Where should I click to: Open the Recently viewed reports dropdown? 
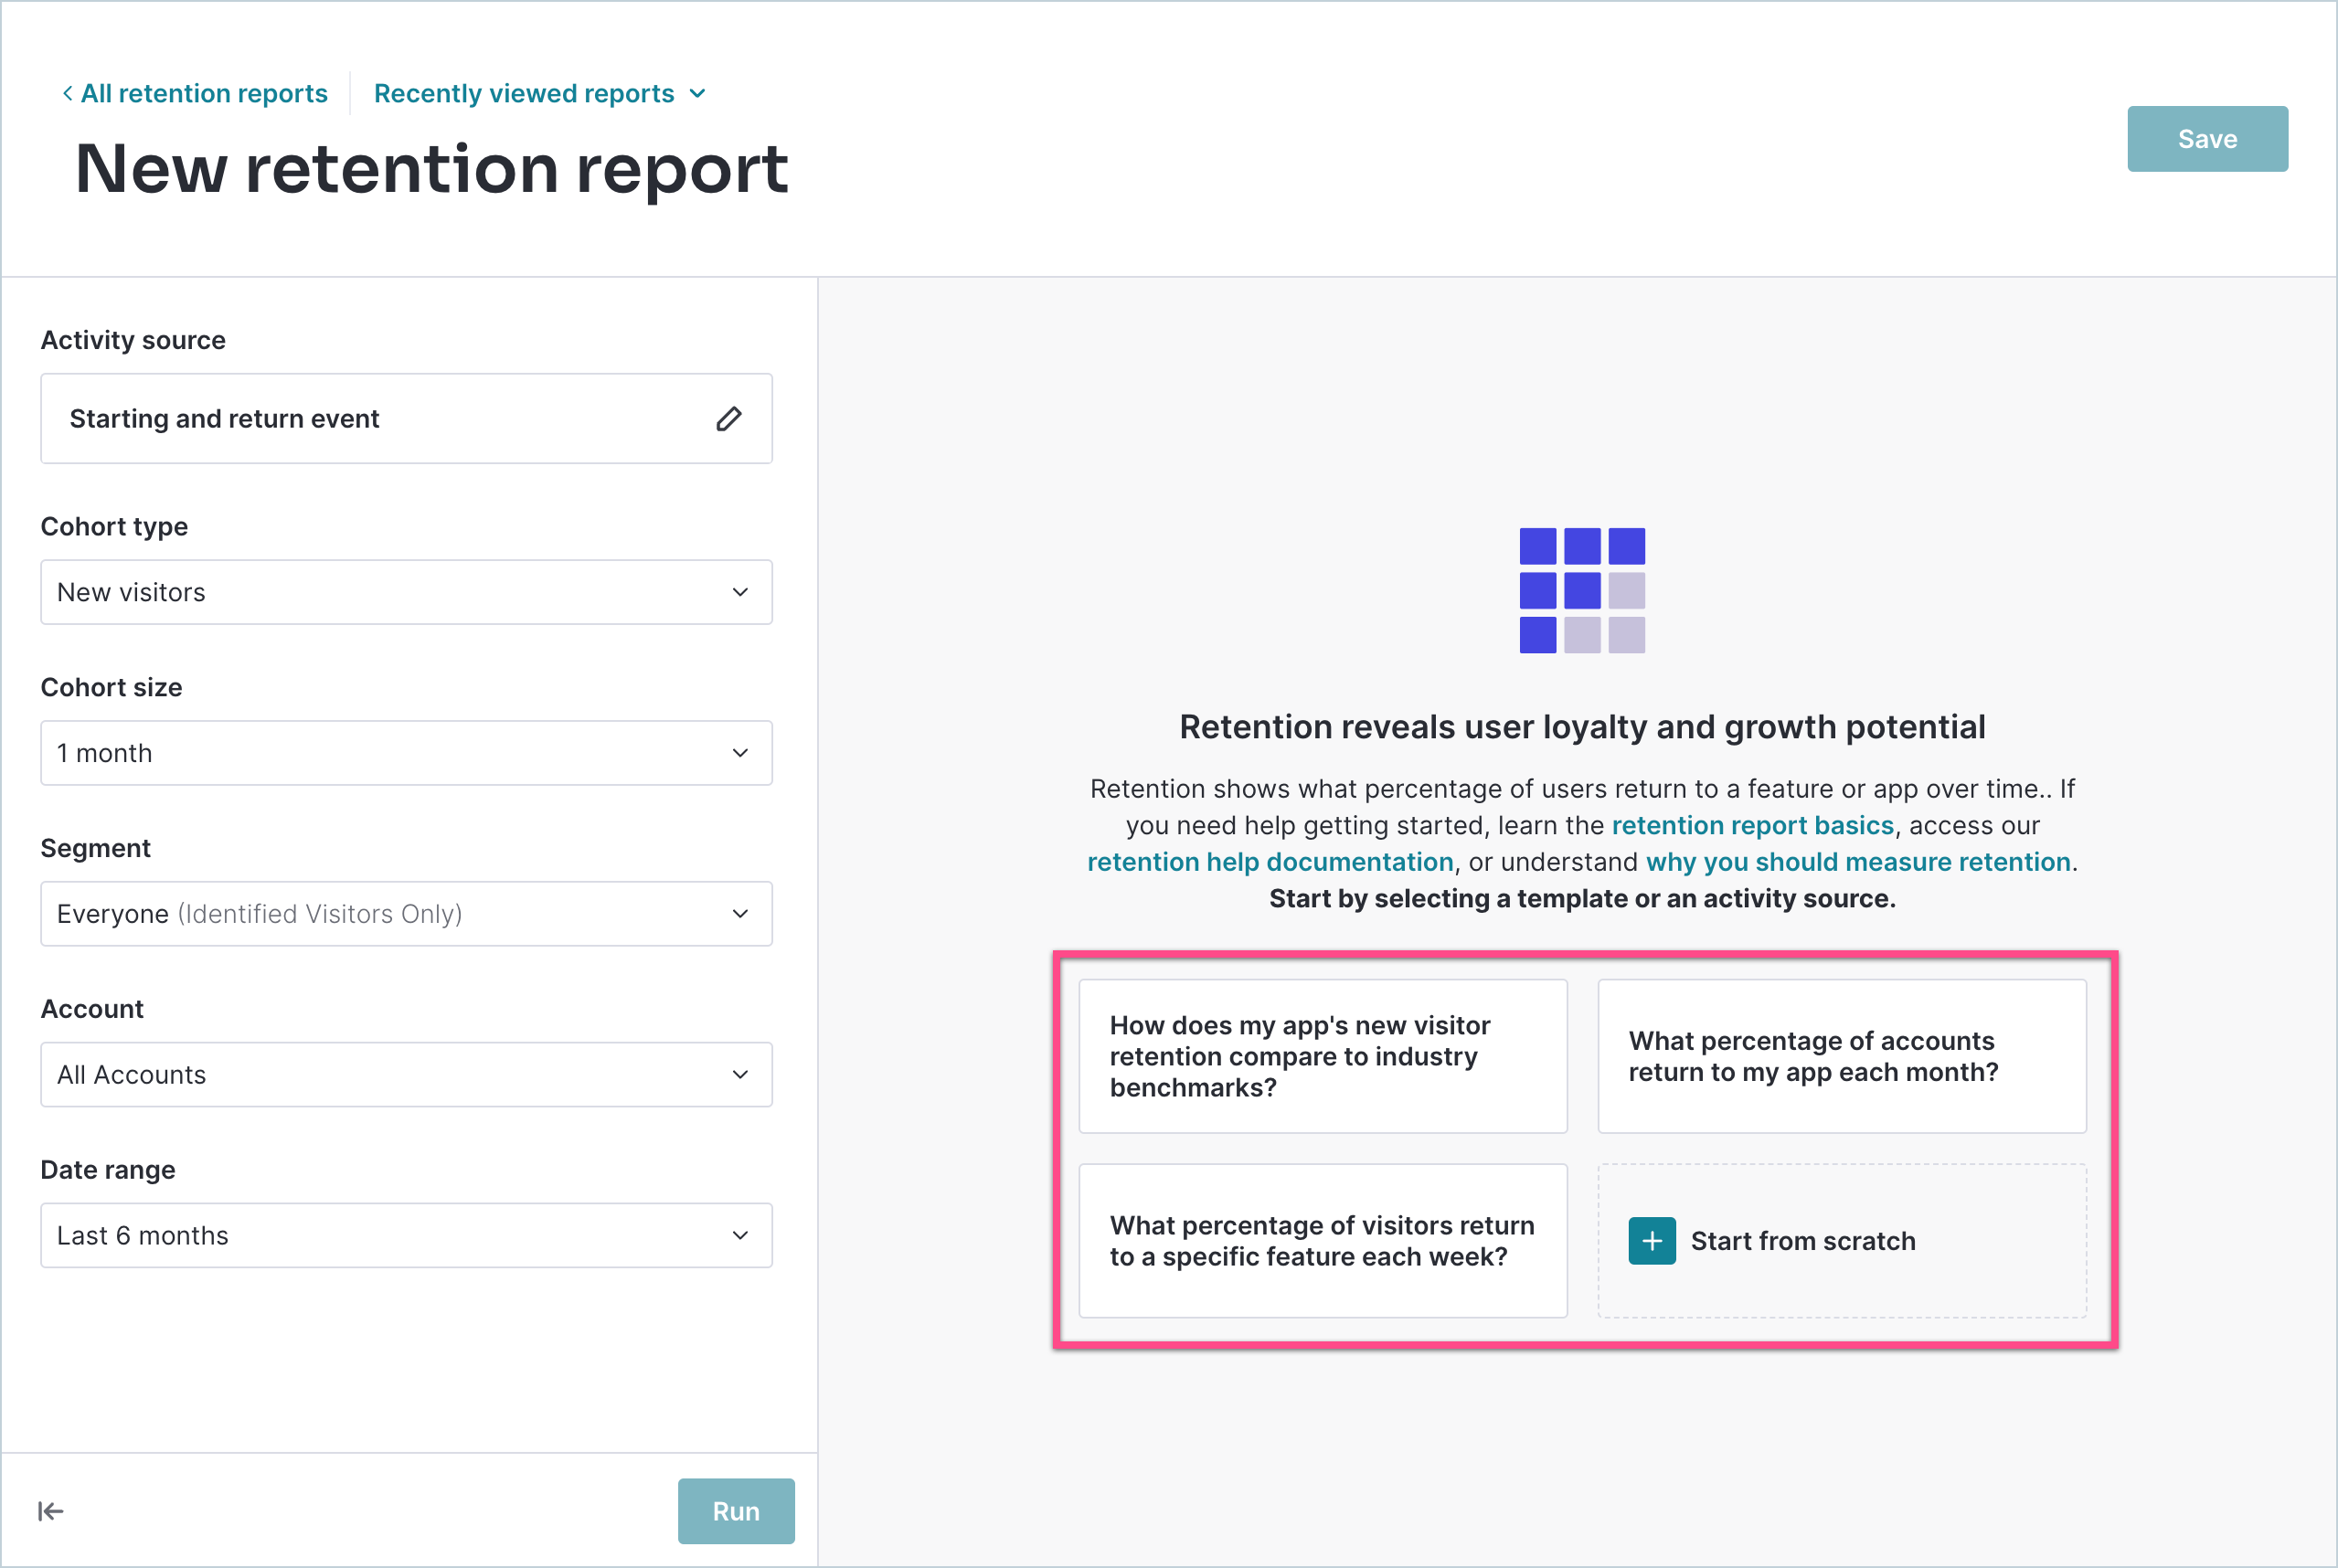[x=540, y=93]
